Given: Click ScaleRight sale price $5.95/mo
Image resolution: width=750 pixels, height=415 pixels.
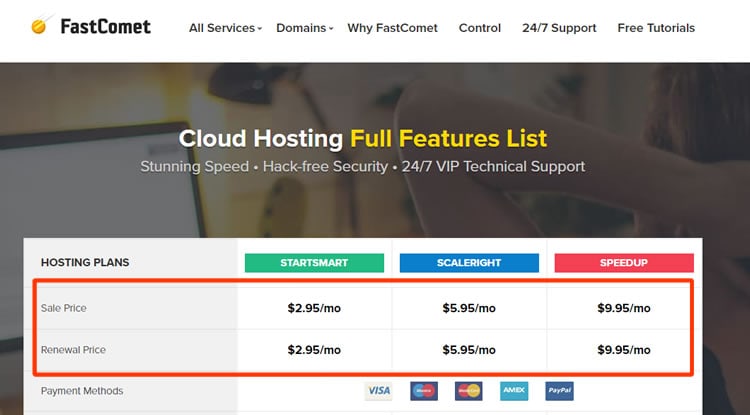Looking at the screenshot, I should pyautogui.click(x=469, y=308).
